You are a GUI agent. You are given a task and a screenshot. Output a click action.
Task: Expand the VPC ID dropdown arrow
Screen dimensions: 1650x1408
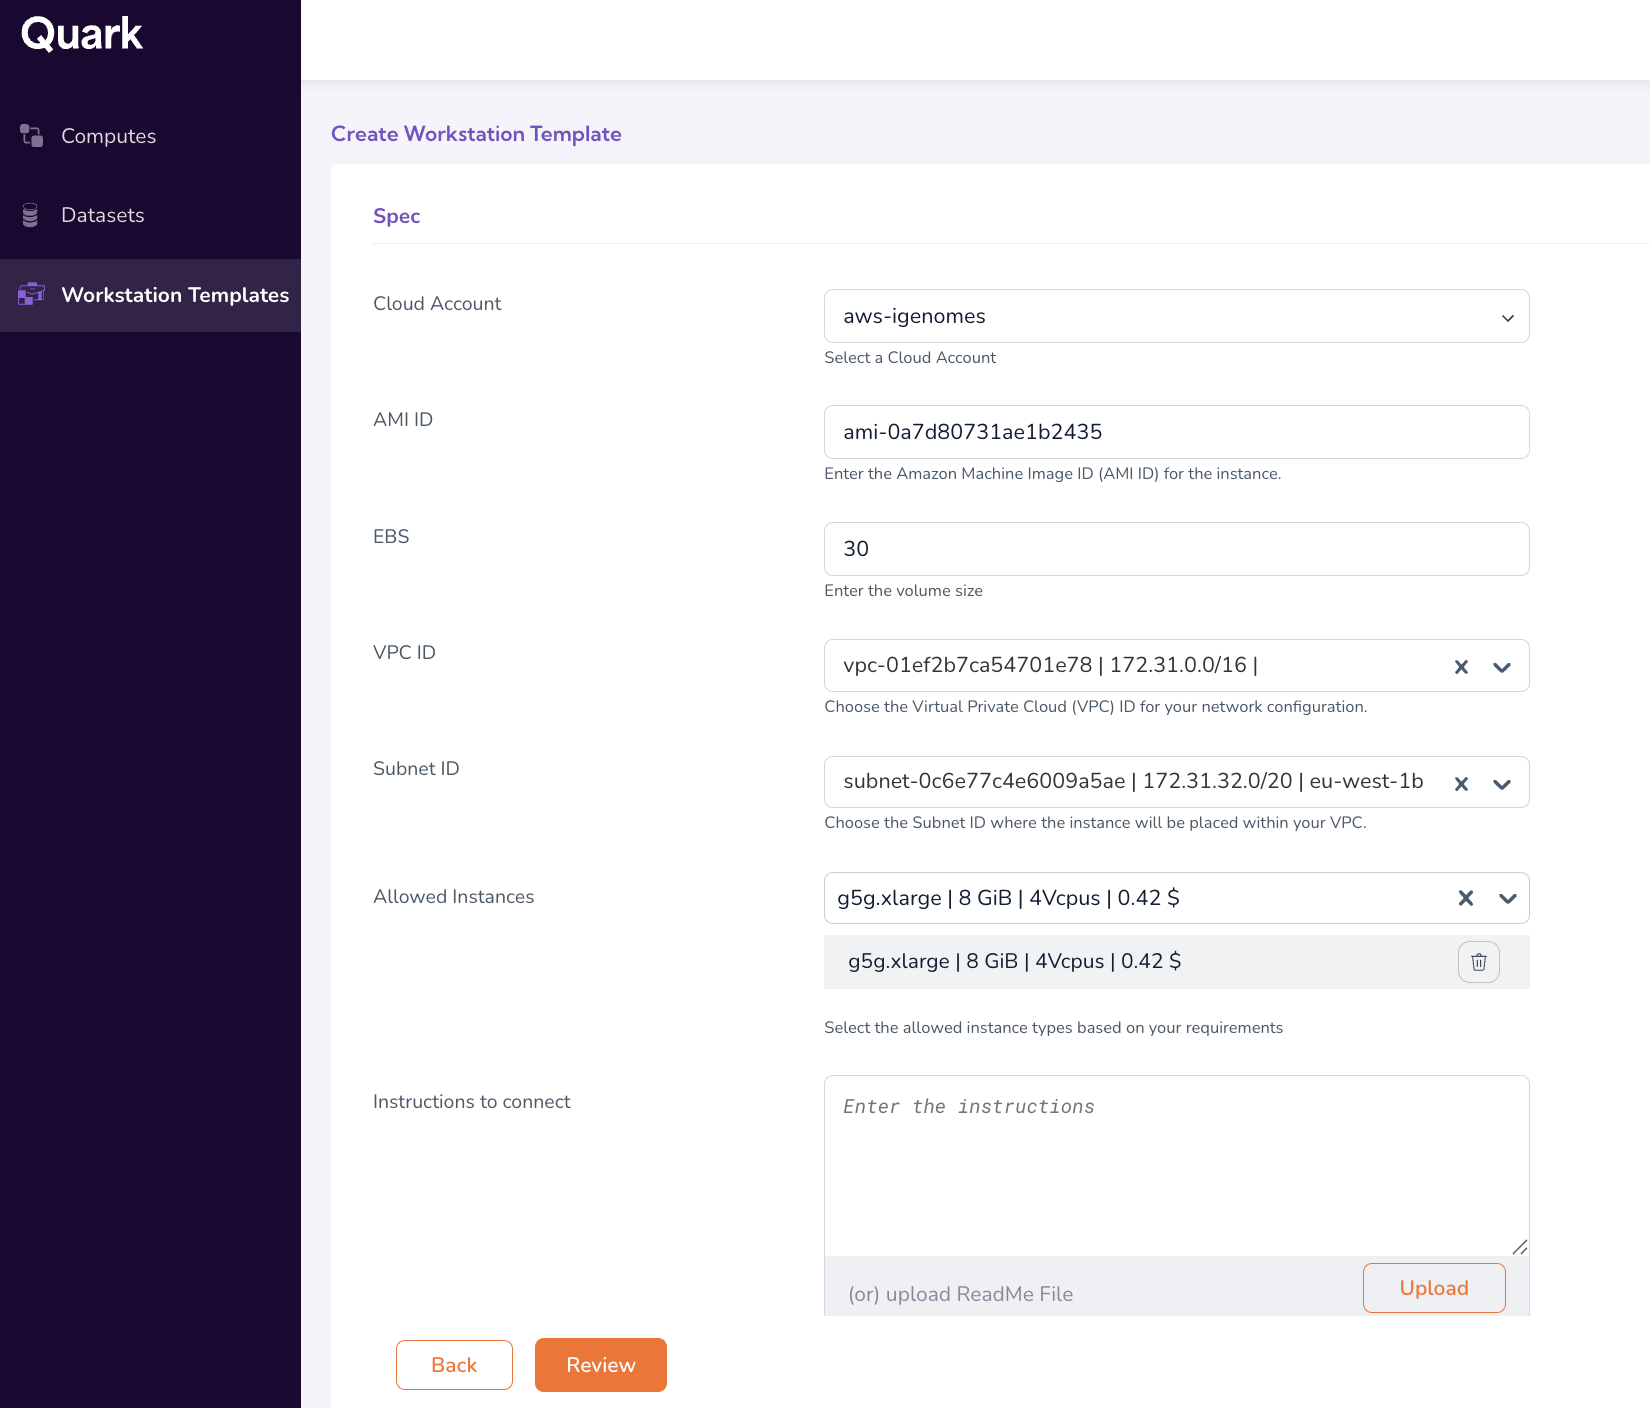point(1501,667)
